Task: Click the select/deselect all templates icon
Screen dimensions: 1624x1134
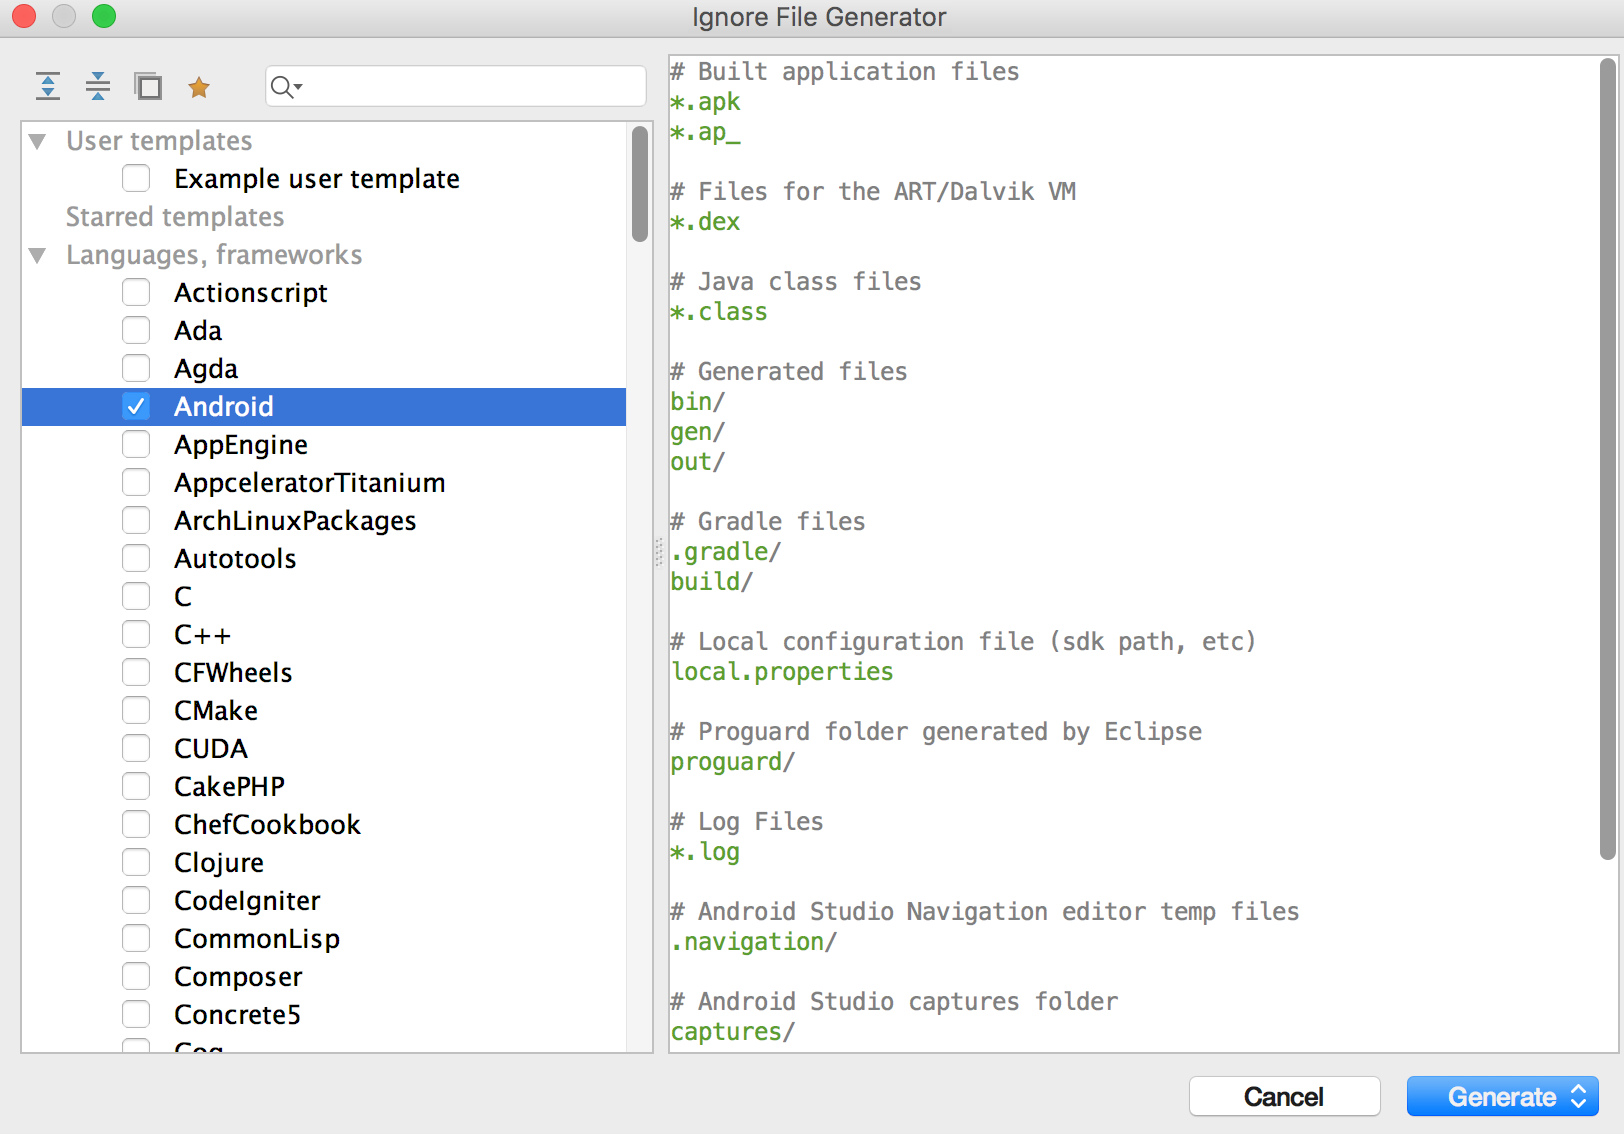Action: click(148, 87)
